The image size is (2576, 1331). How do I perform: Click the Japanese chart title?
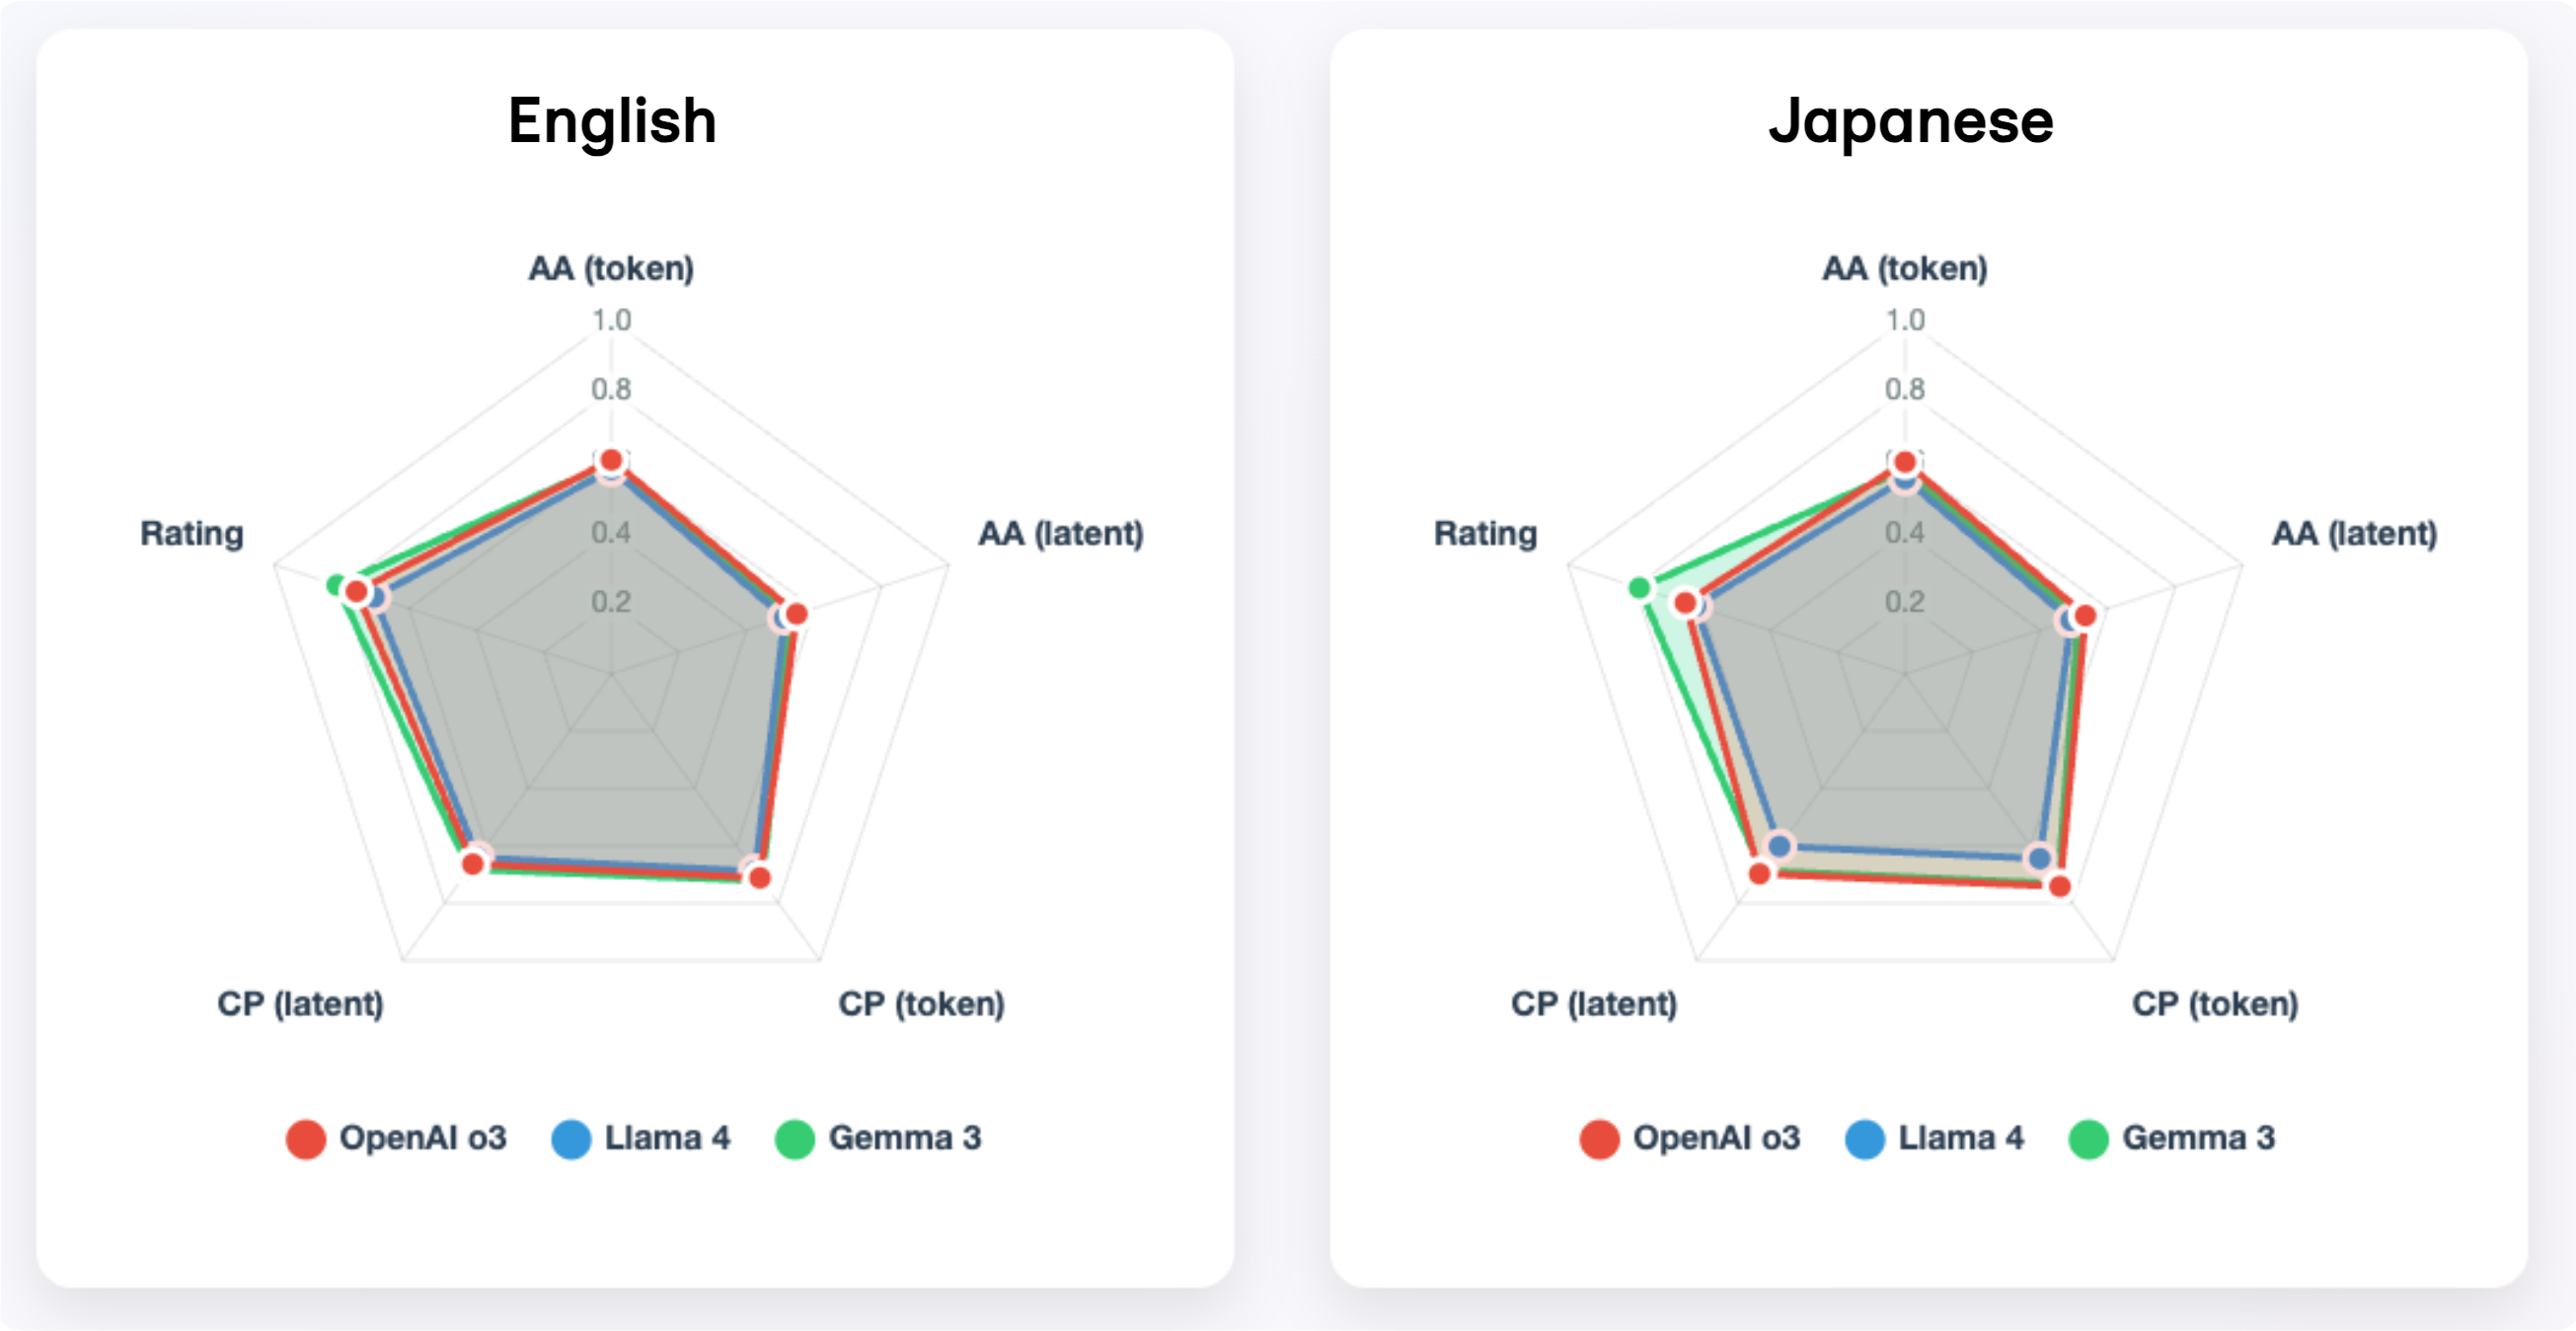1910,121
